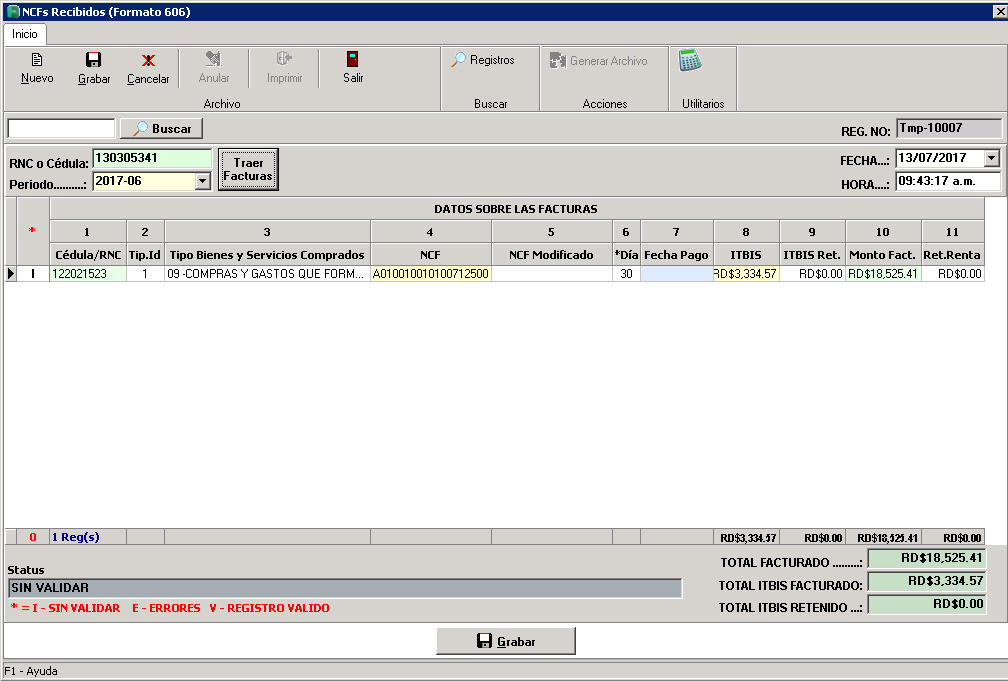Open the Periodo dropdown list
The image size is (1008, 682).
tap(205, 179)
